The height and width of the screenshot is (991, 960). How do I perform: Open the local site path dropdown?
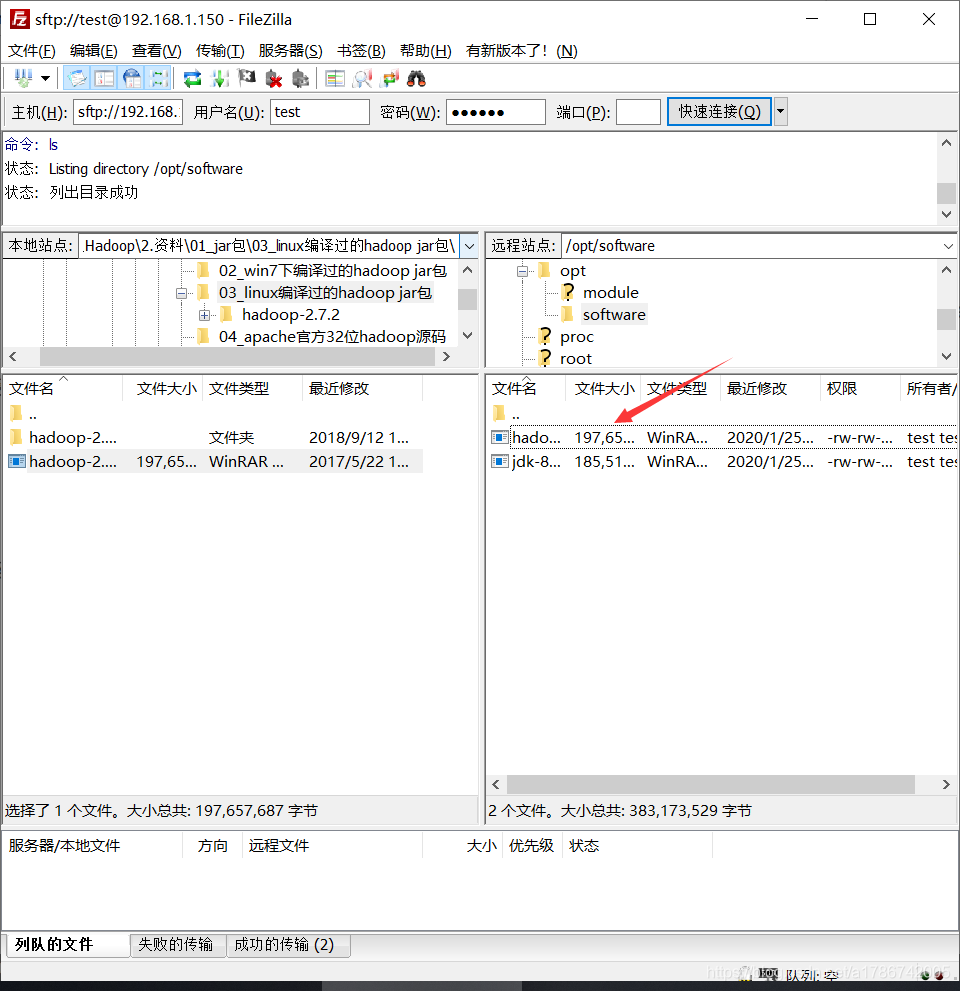pos(469,246)
